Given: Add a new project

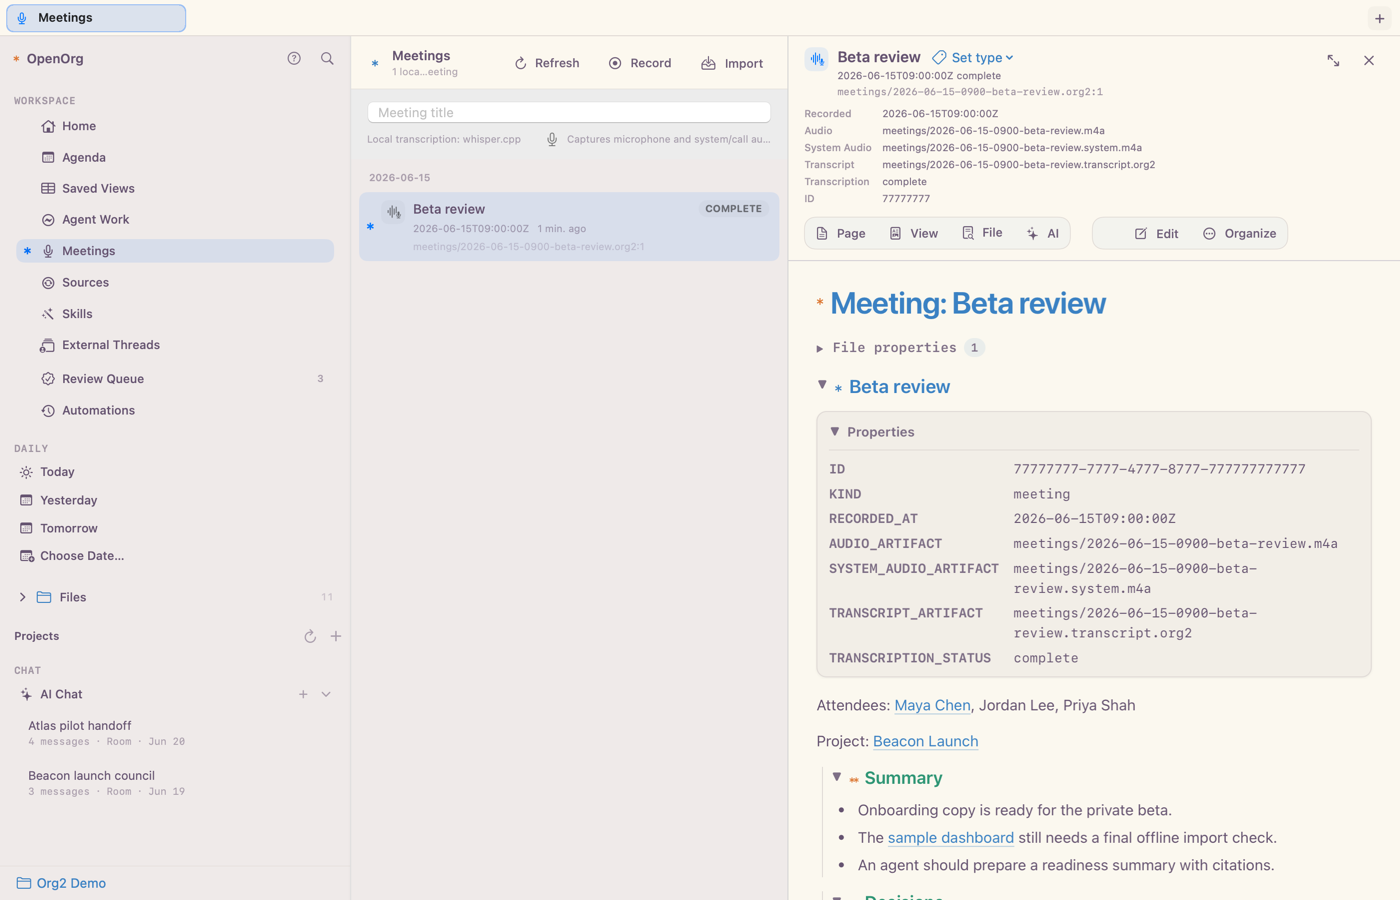Looking at the screenshot, I should pos(336,636).
